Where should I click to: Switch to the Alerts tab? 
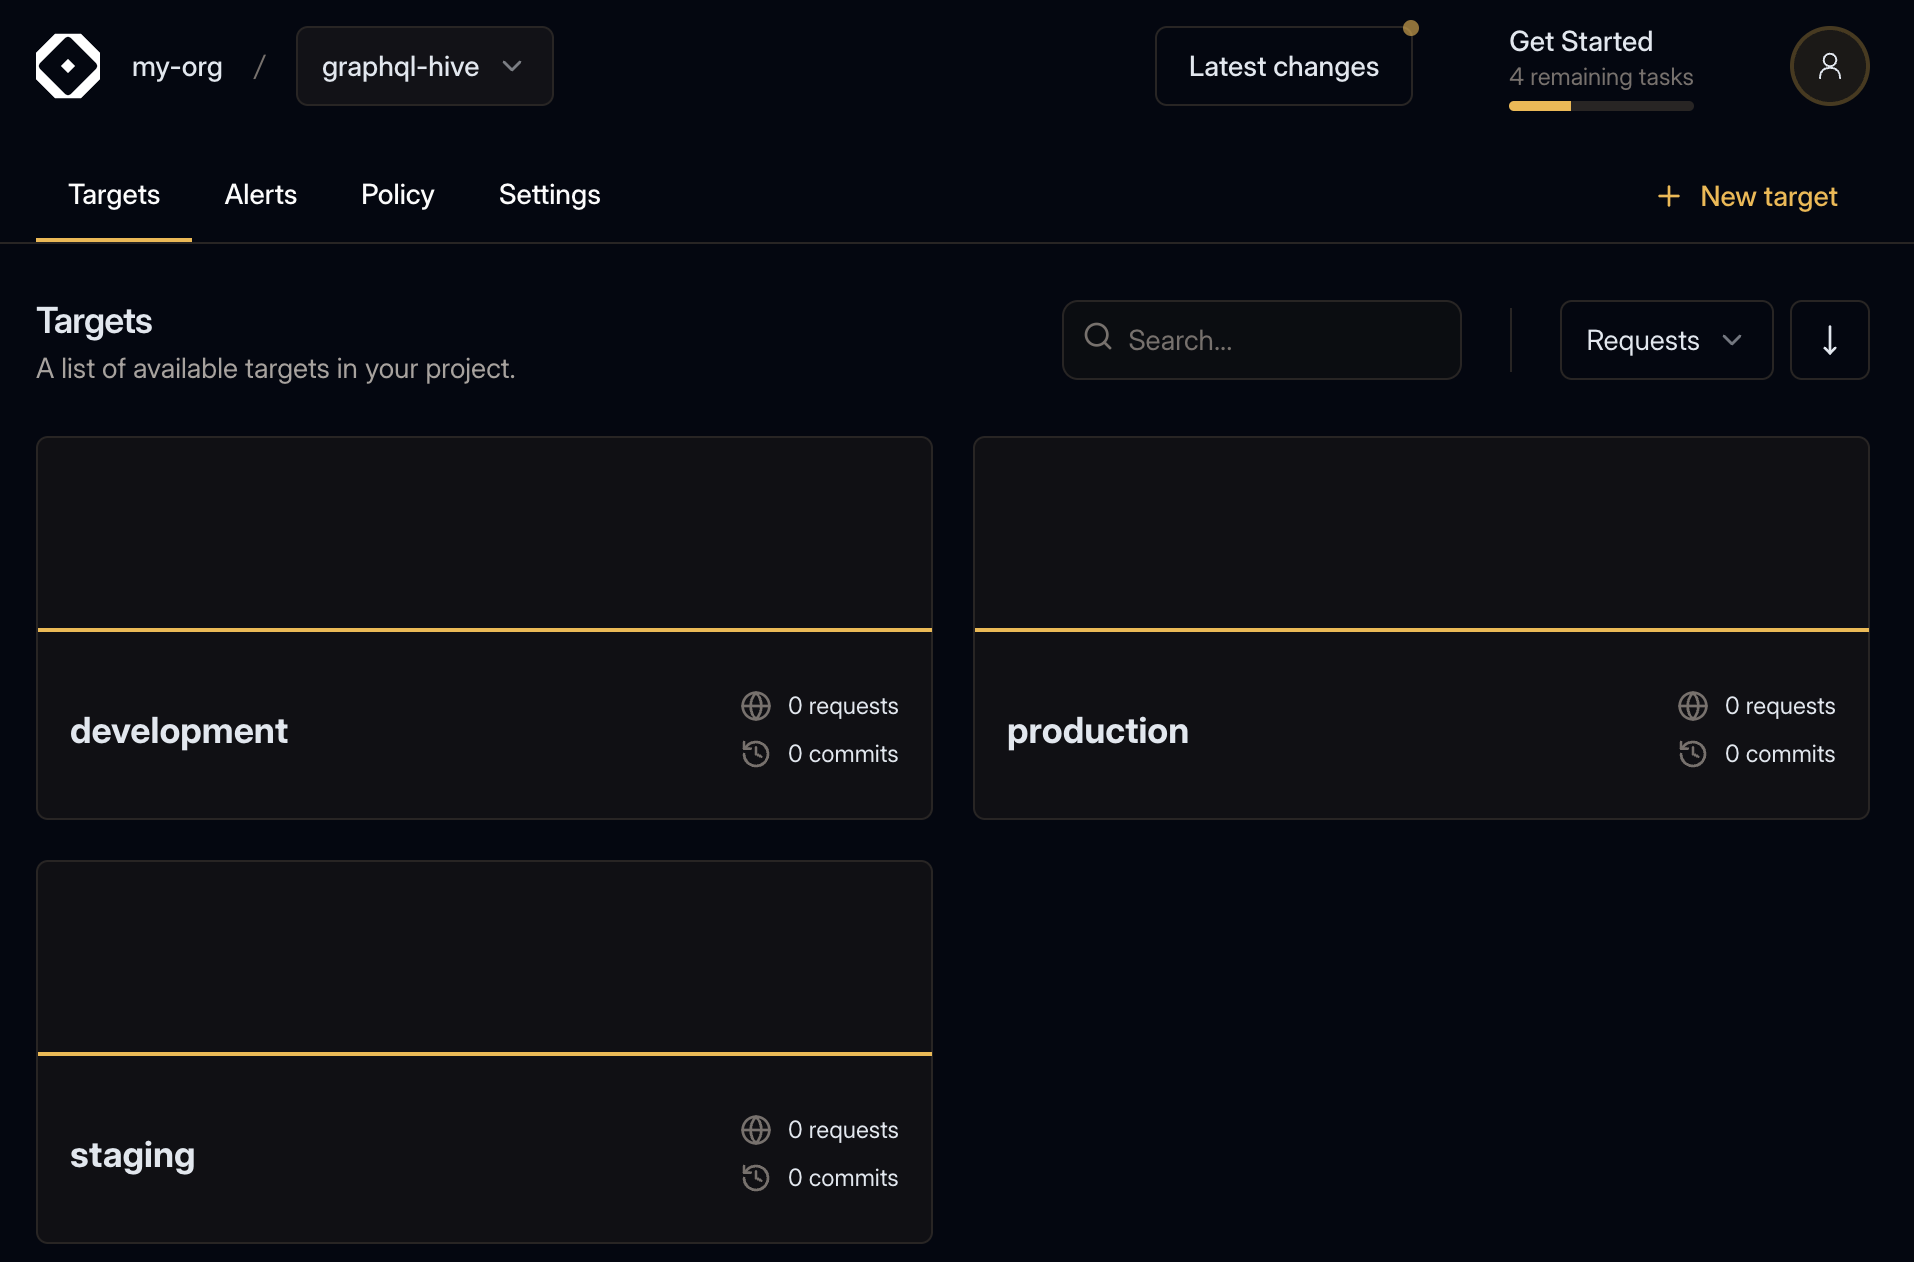pyautogui.click(x=260, y=195)
